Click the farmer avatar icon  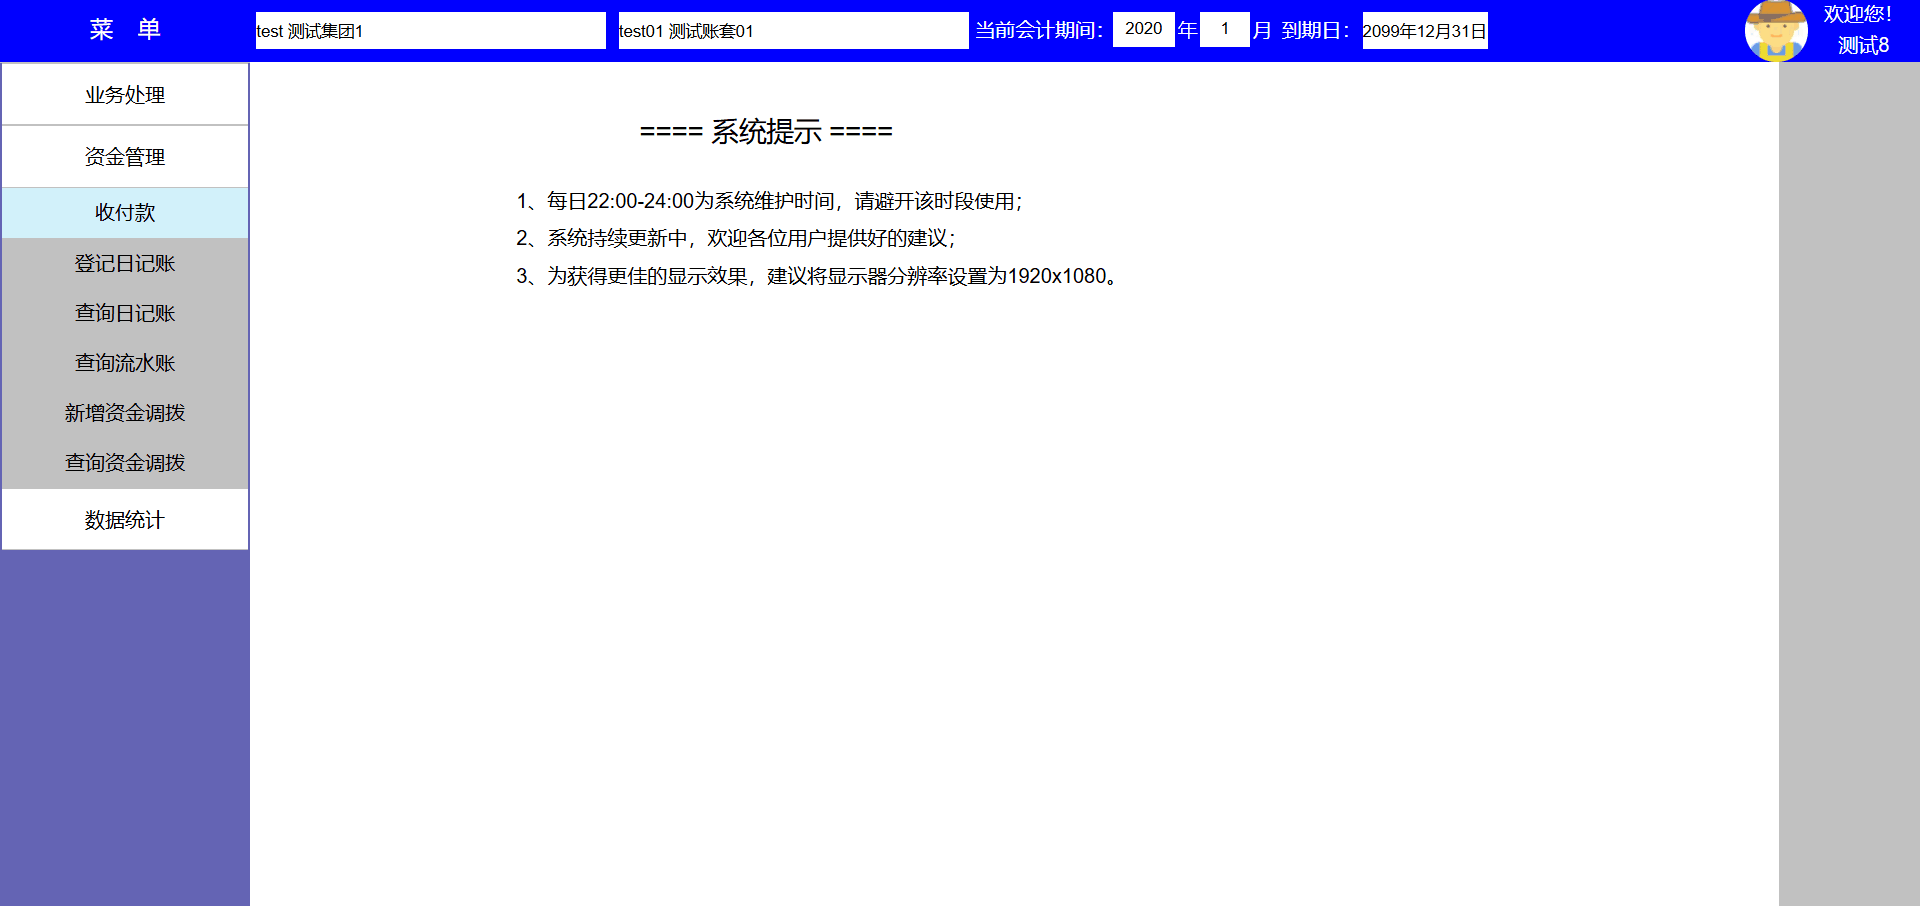point(1775,31)
